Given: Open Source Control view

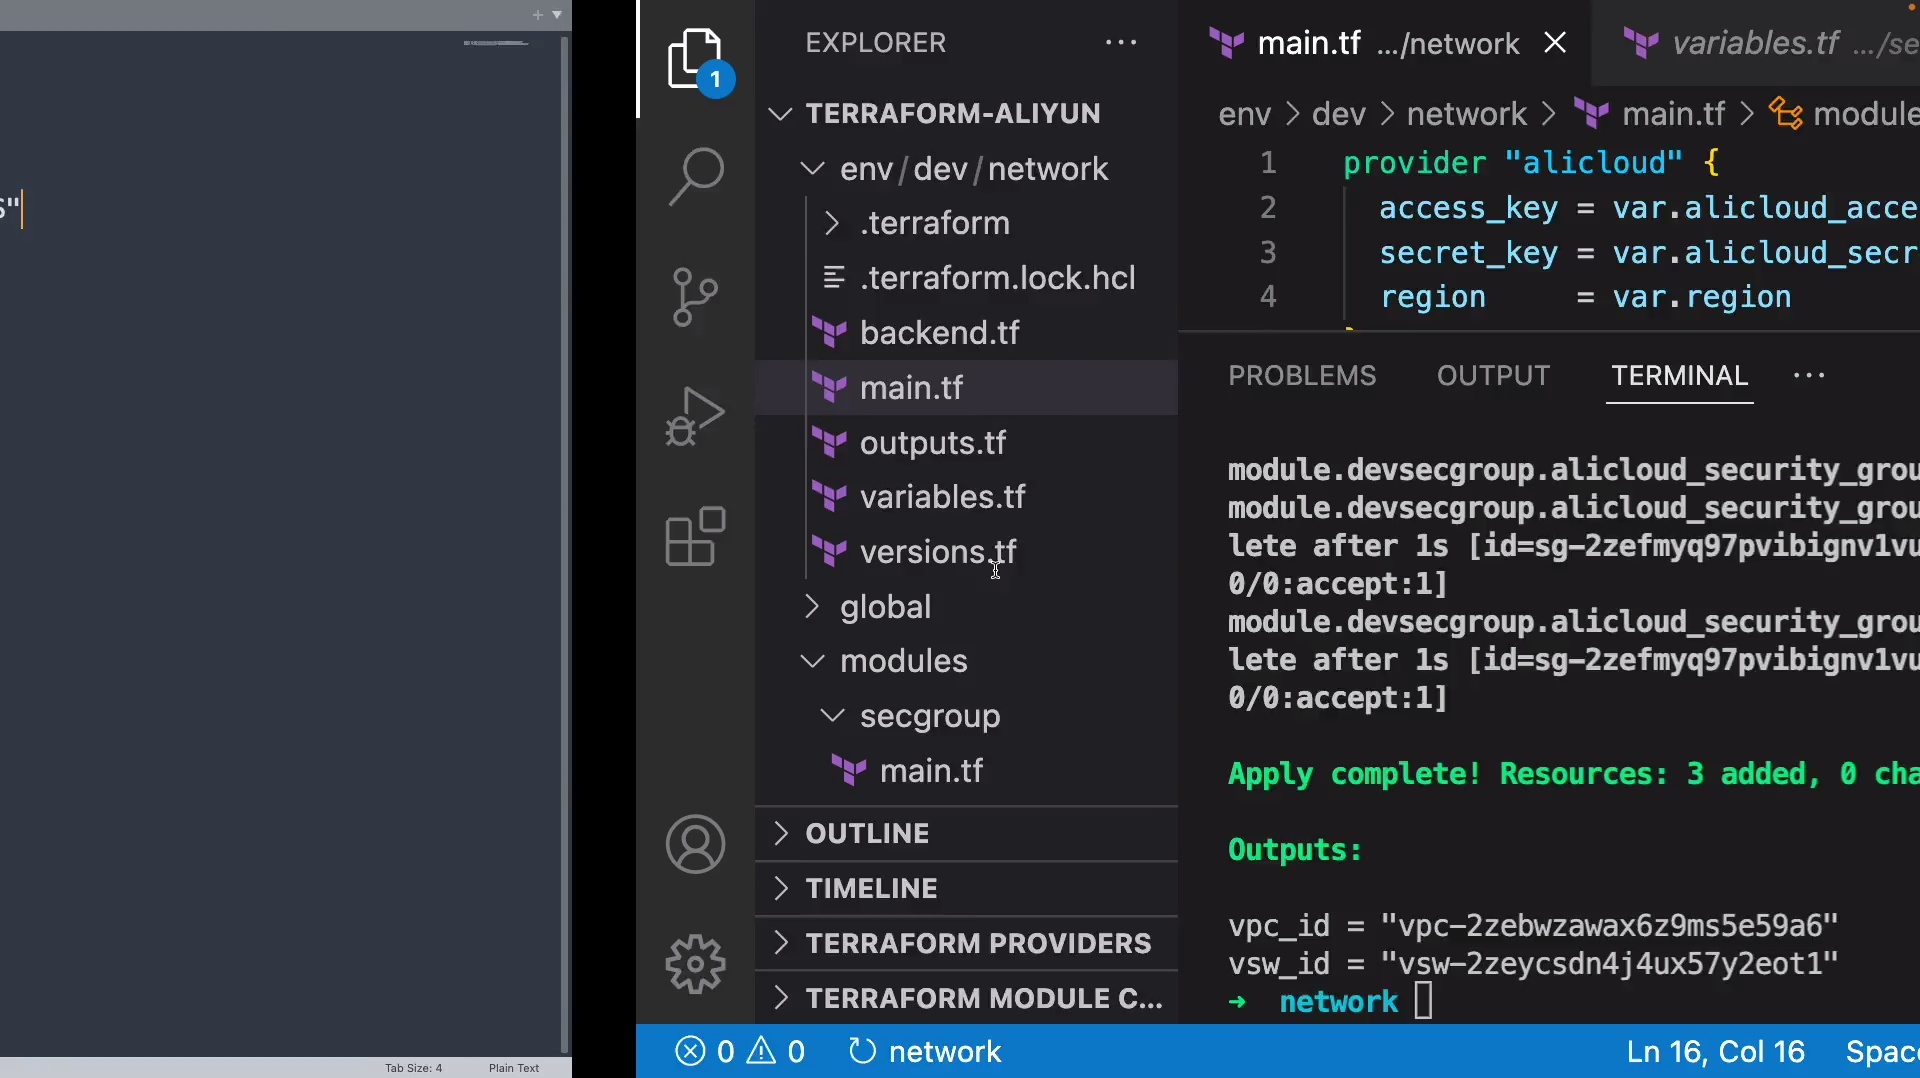Looking at the screenshot, I should (695, 297).
